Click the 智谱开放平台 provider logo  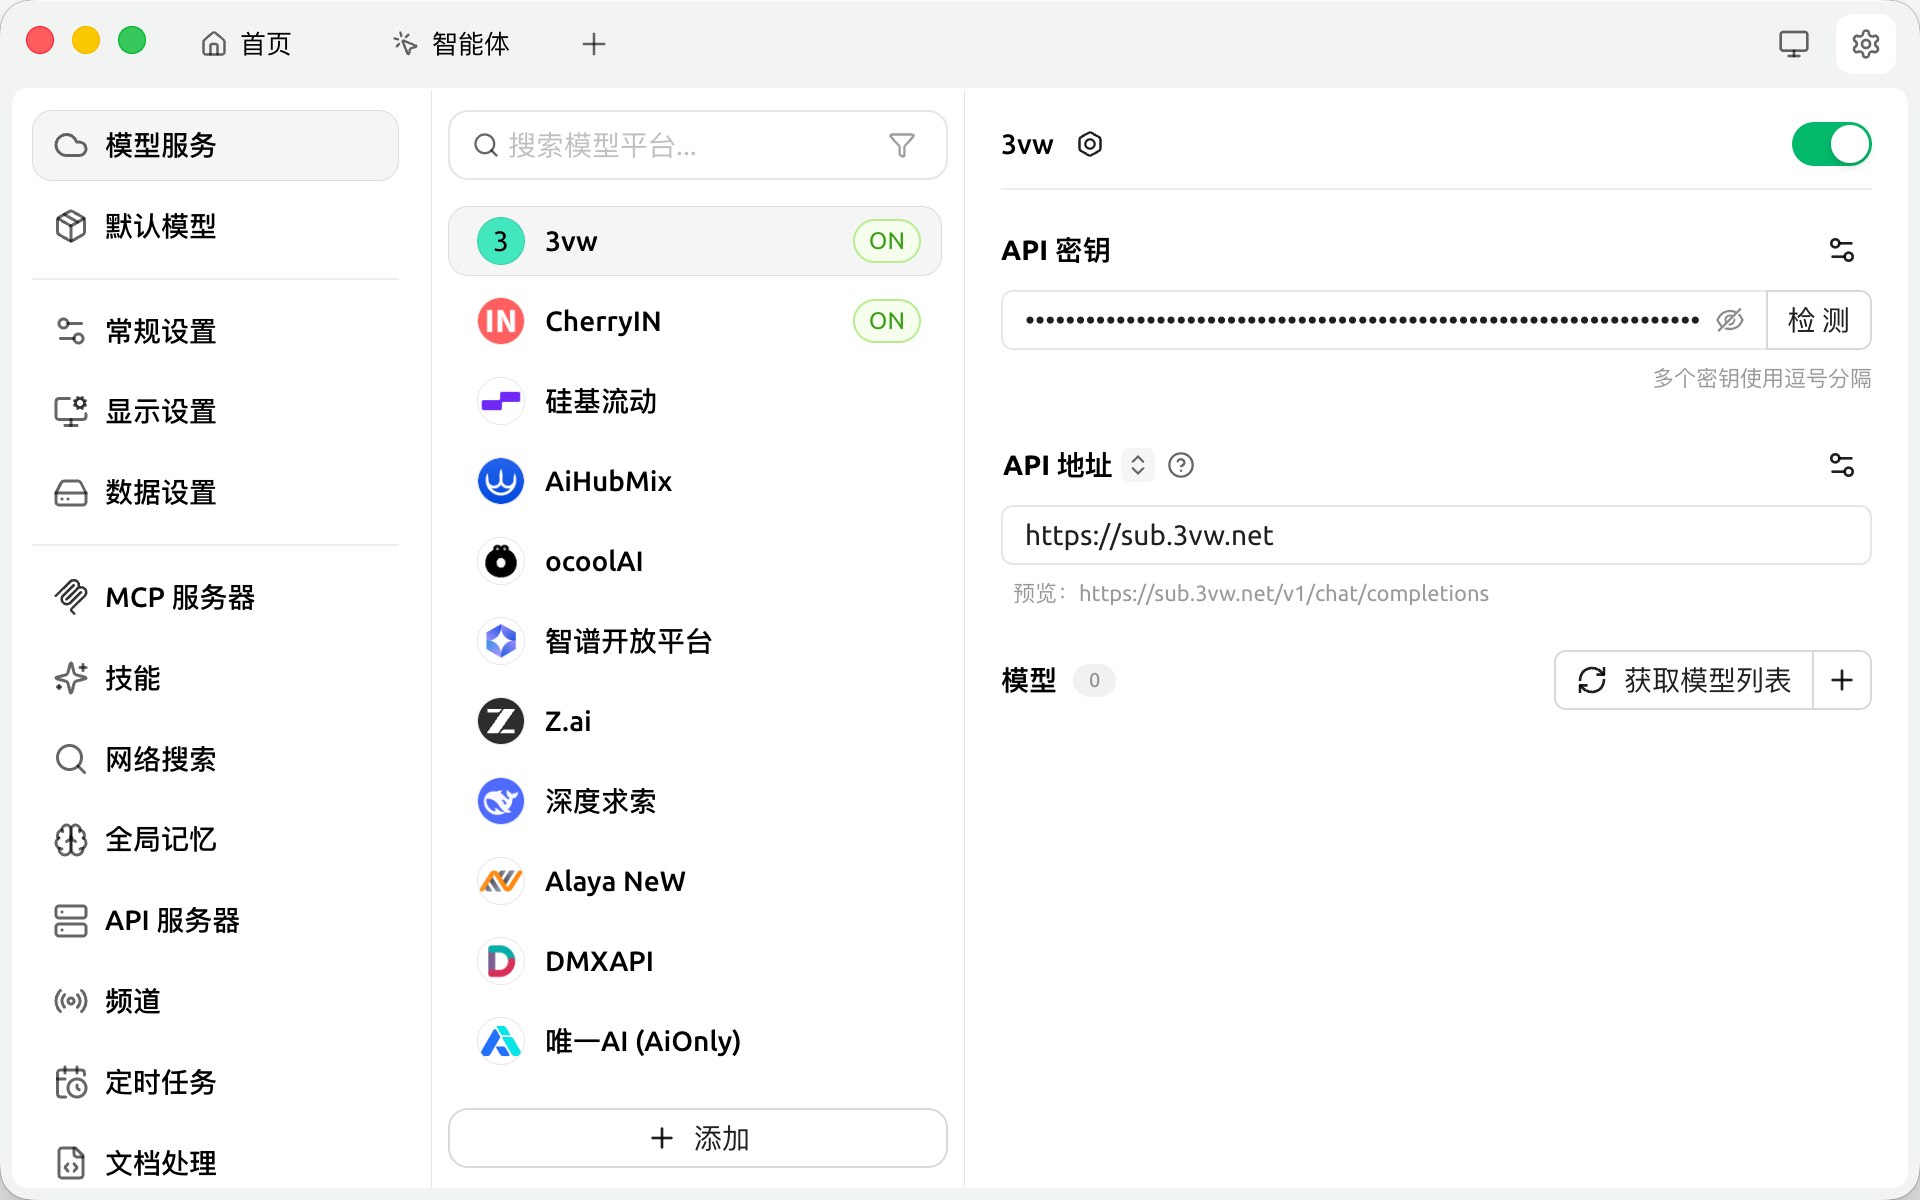point(501,641)
